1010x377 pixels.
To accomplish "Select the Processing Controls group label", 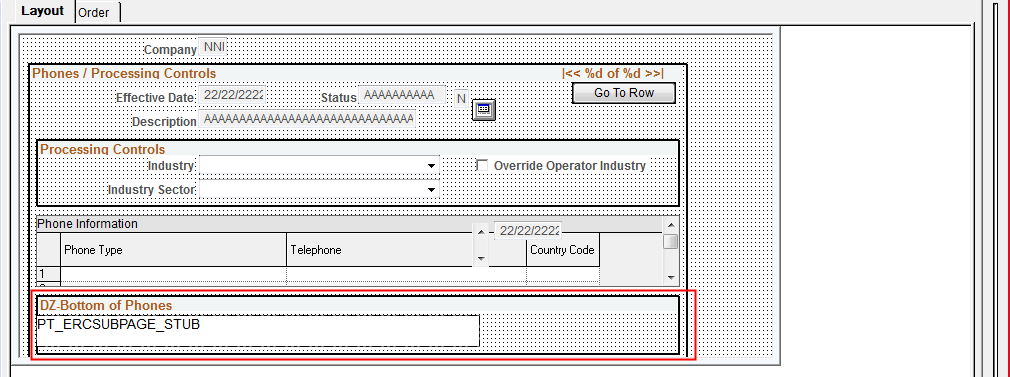I will click(x=102, y=150).
